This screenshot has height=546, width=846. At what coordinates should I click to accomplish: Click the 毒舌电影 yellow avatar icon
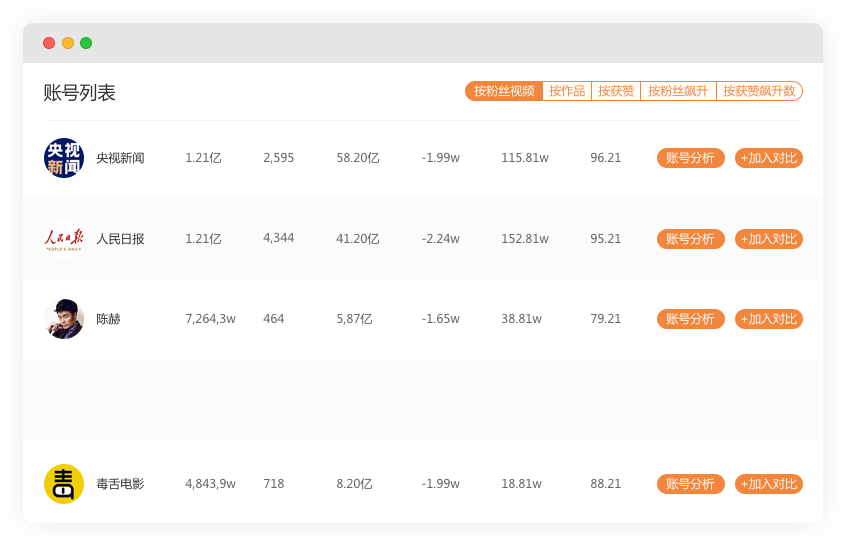pyautogui.click(x=64, y=484)
